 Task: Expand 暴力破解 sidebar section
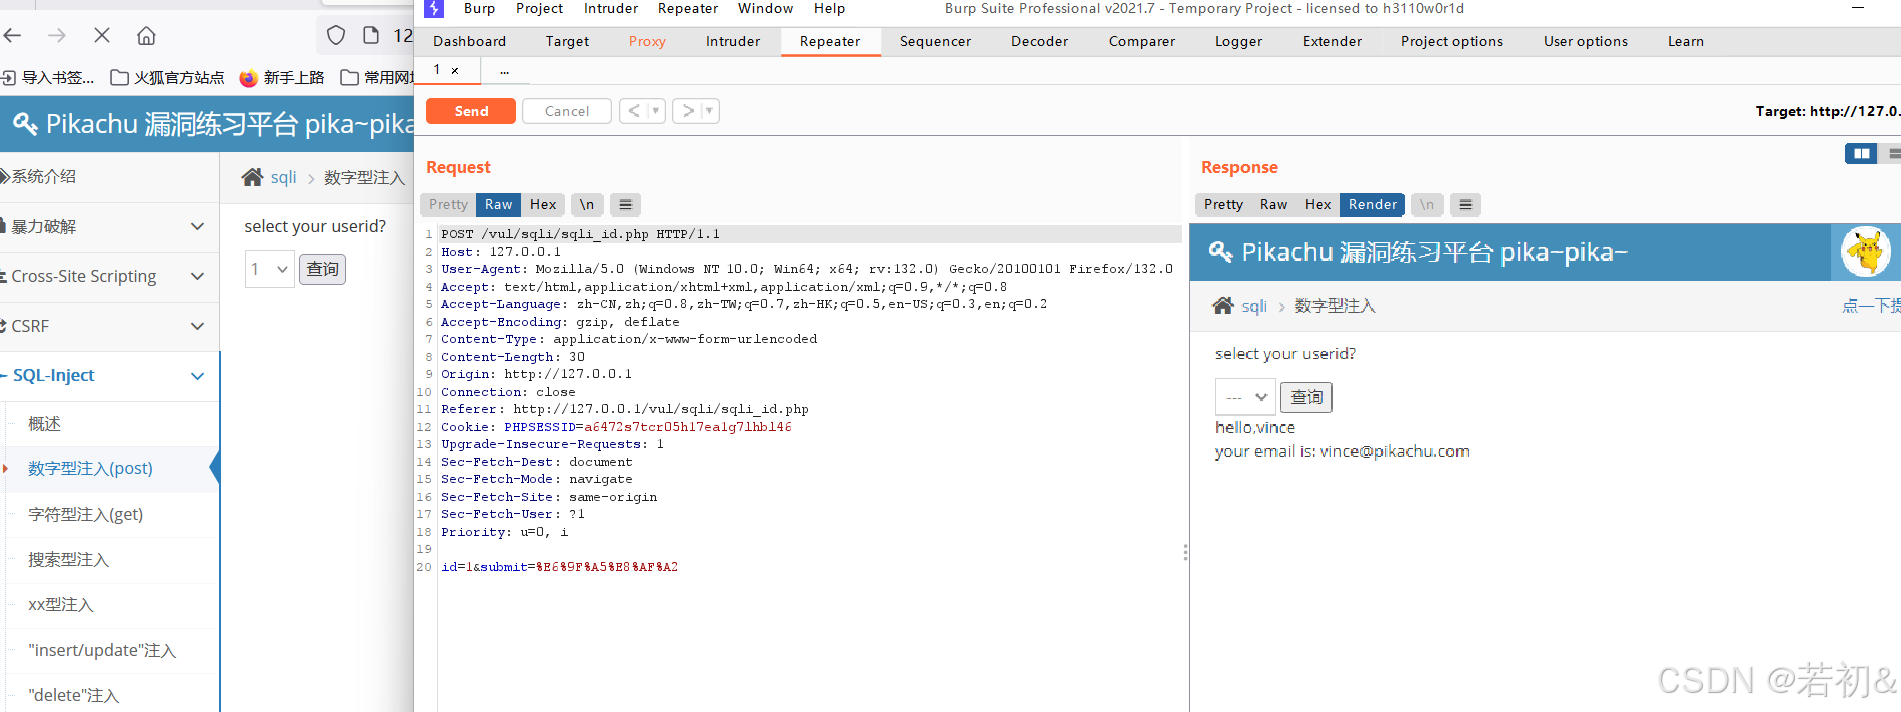pyautogui.click(x=109, y=226)
